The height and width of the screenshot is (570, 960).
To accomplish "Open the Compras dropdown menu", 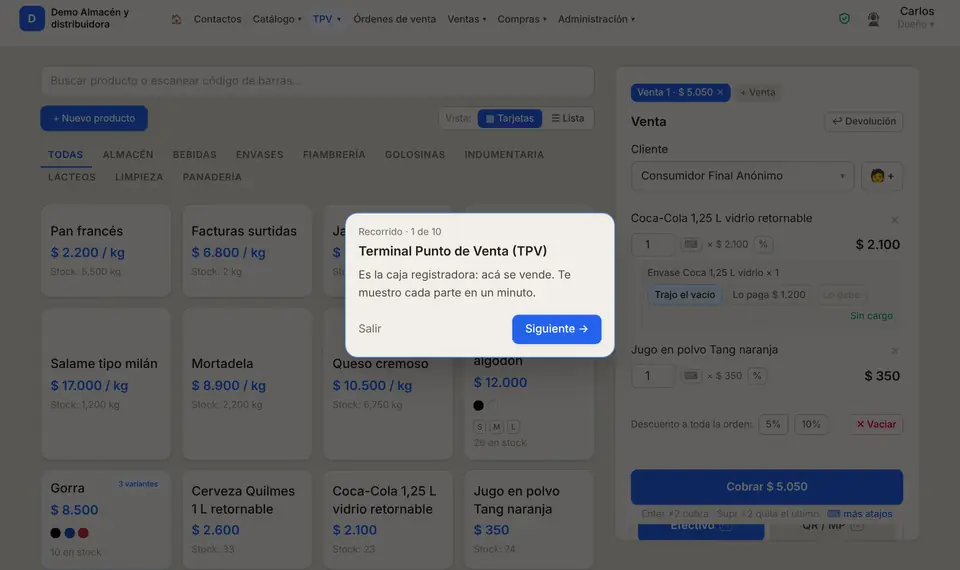I will [522, 19].
